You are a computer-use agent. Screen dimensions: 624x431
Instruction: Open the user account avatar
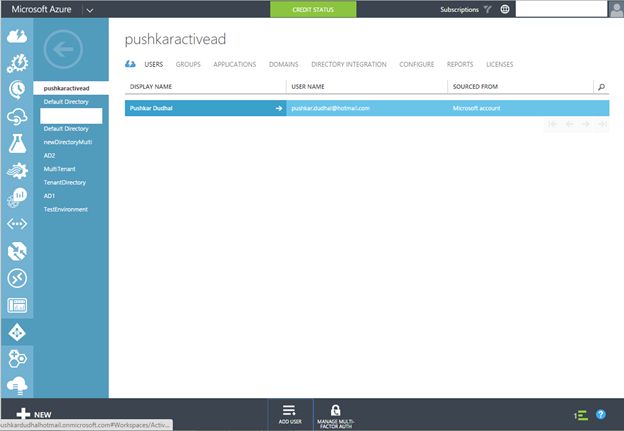tap(616, 9)
